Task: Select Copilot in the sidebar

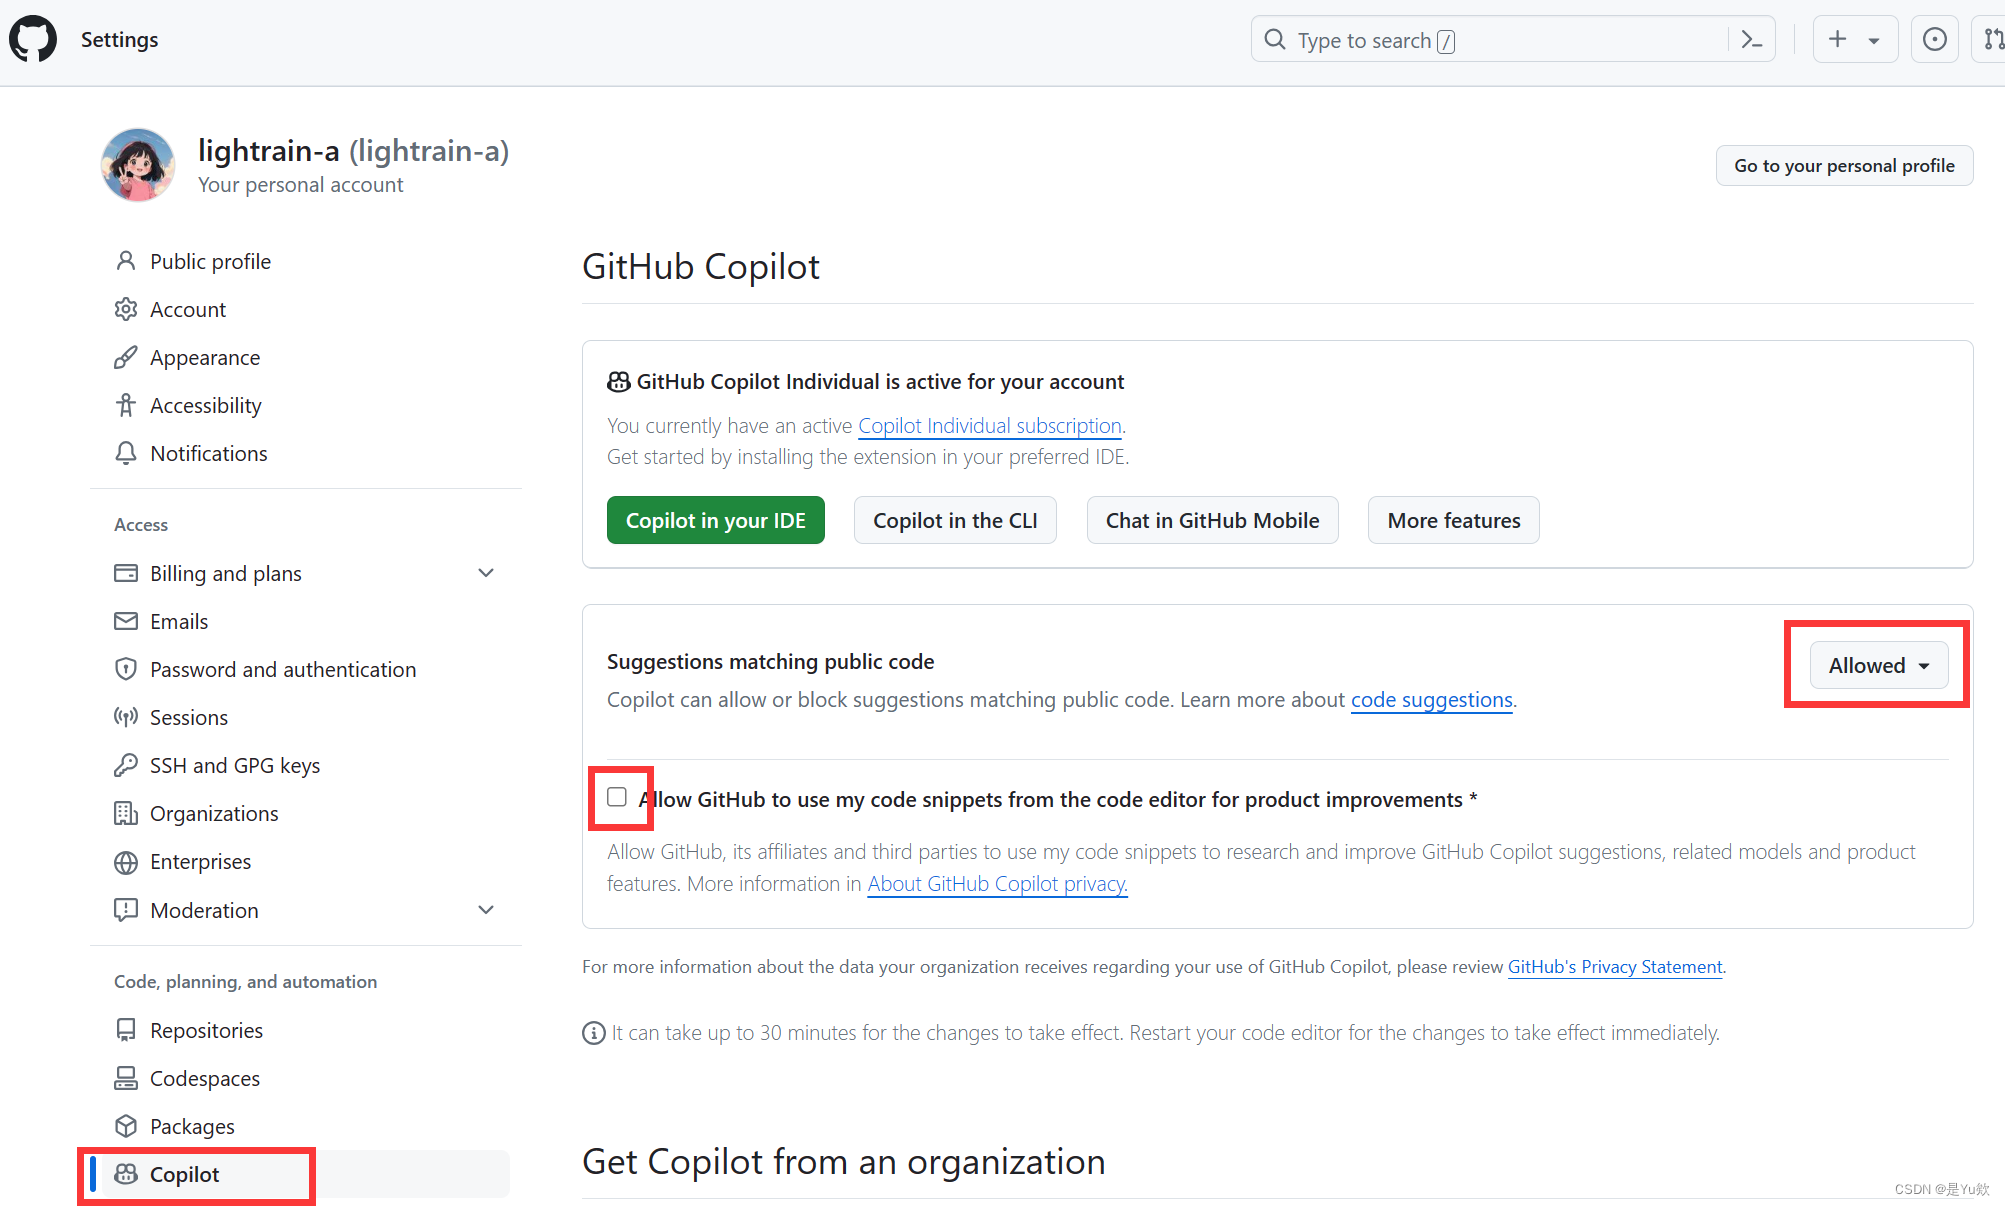Action: point(301,1174)
